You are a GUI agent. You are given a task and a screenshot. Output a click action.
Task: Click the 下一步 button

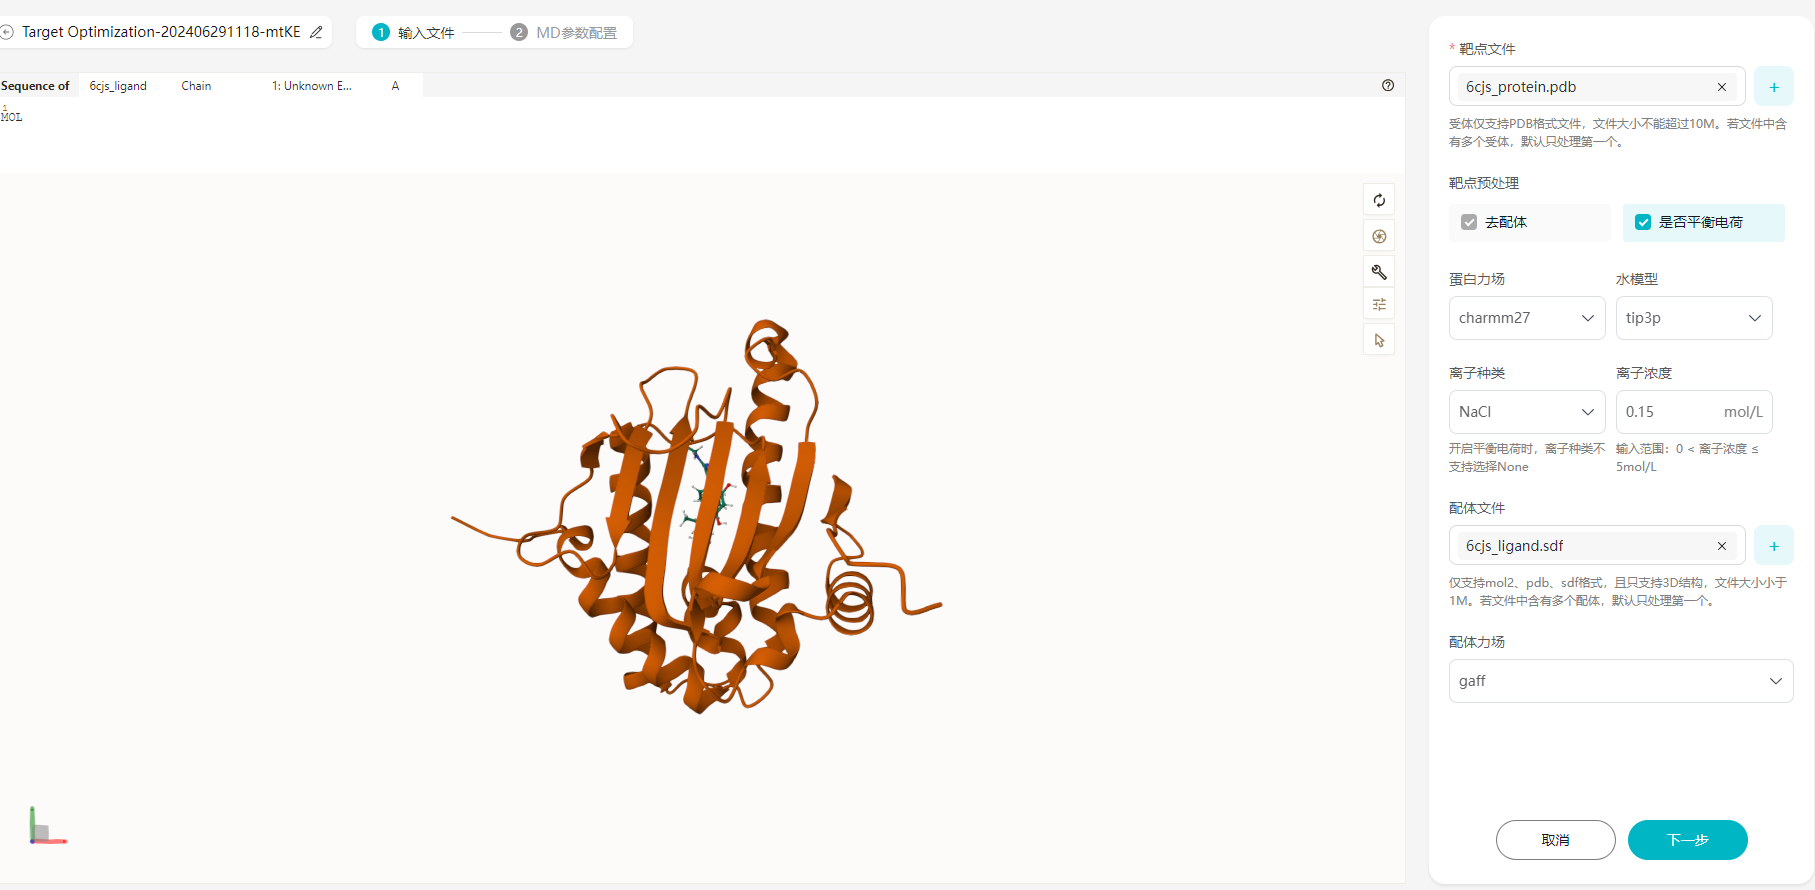[1688, 840]
